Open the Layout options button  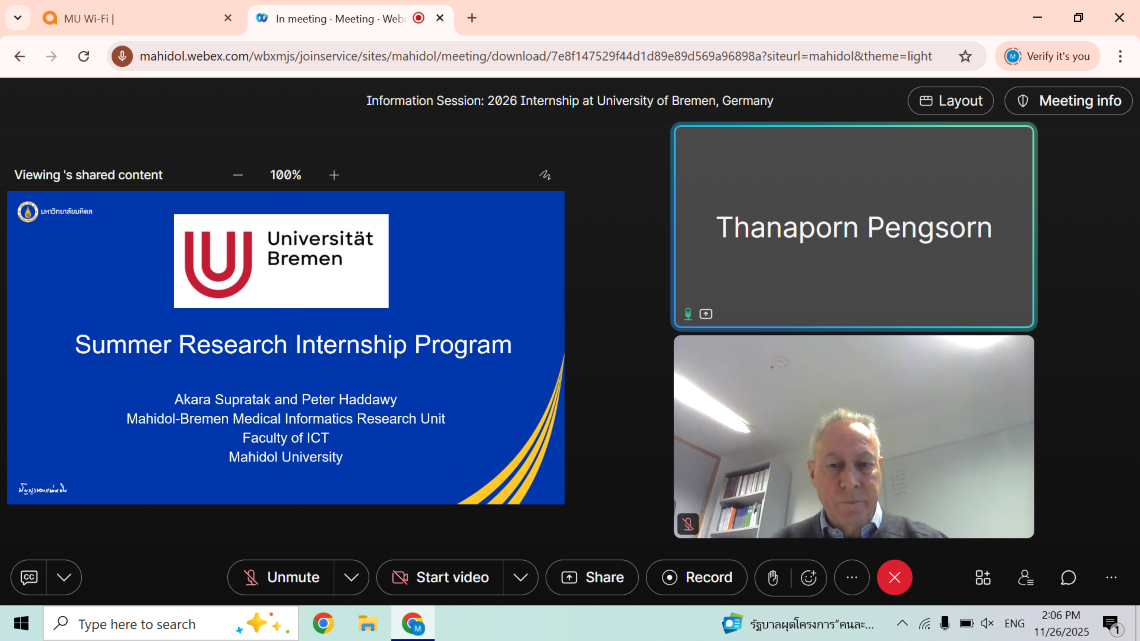950,101
